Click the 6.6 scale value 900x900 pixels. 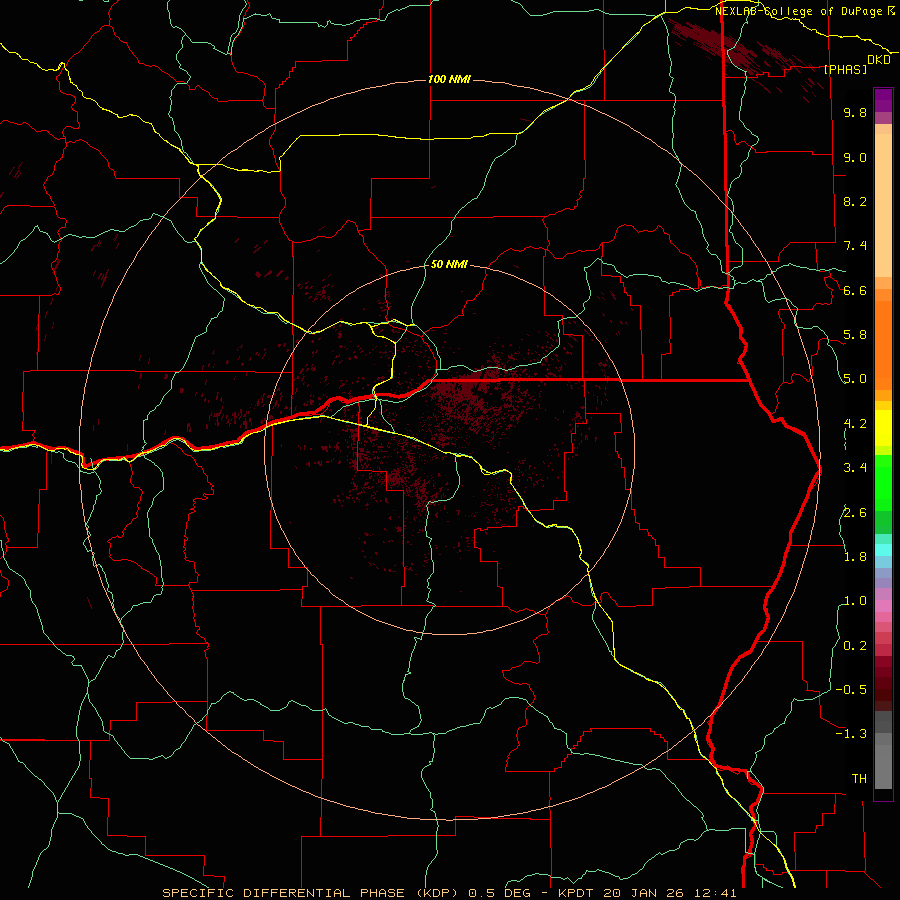(x=855, y=290)
